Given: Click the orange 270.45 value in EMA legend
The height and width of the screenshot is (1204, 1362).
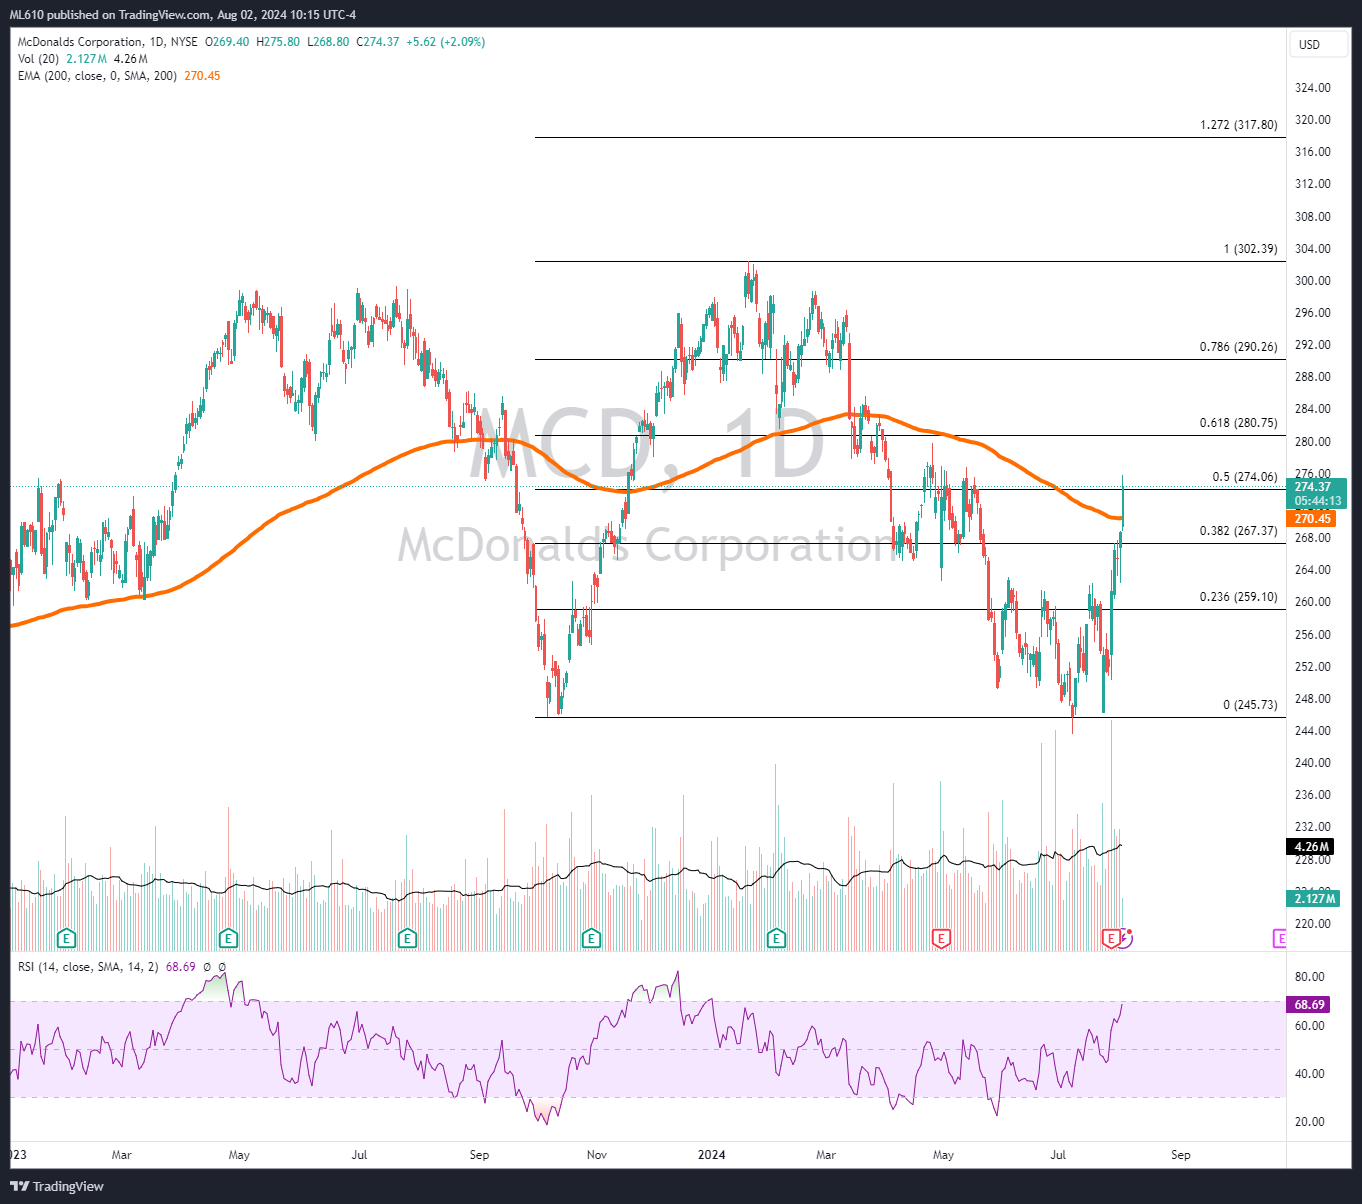Looking at the screenshot, I should coord(202,76).
